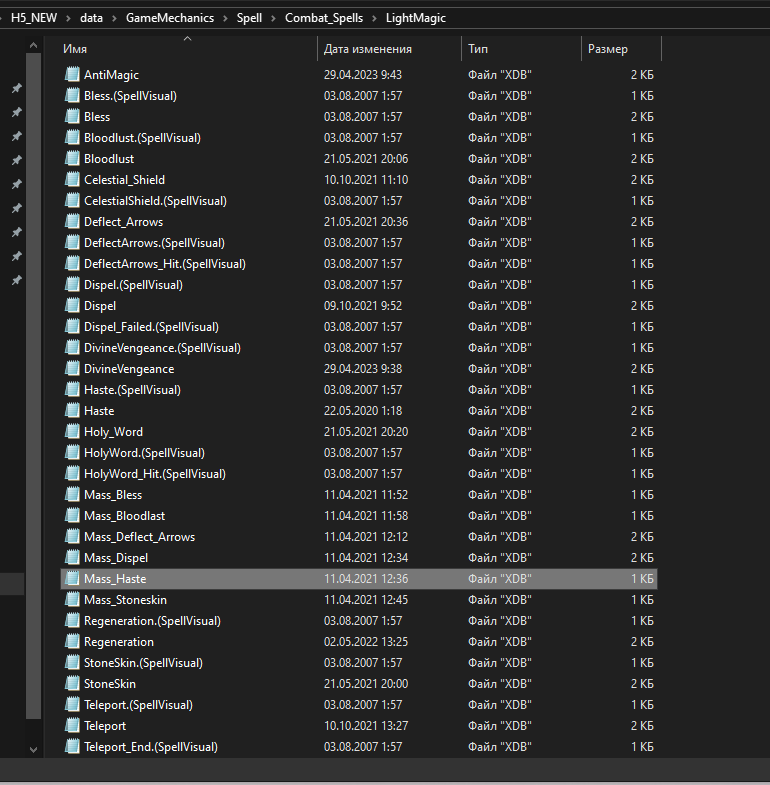Expand breadcrumb chevron after Spell
This screenshot has width=770, height=785.
pyautogui.click(x=273, y=19)
